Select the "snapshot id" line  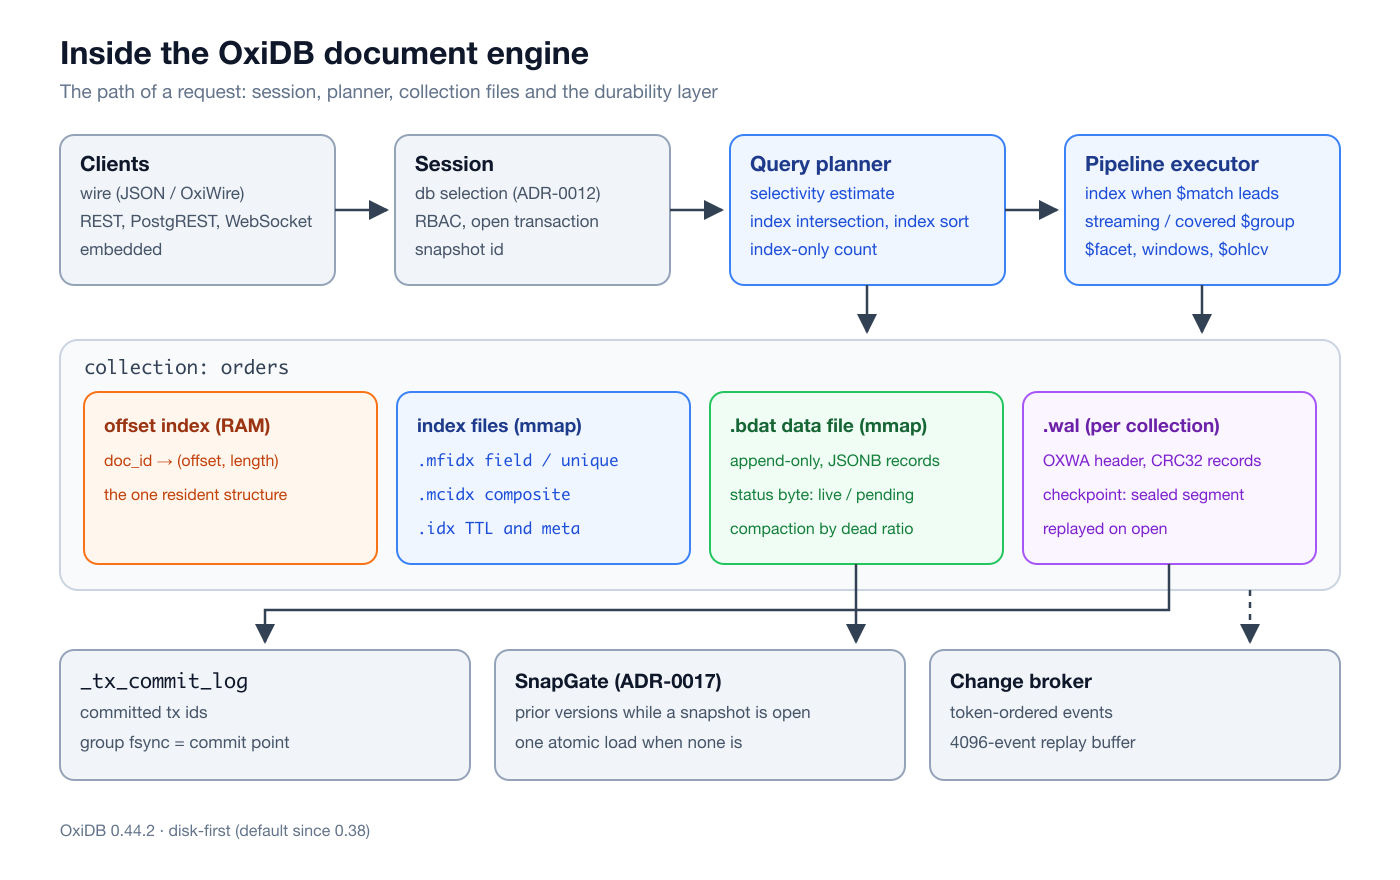pyautogui.click(x=459, y=249)
